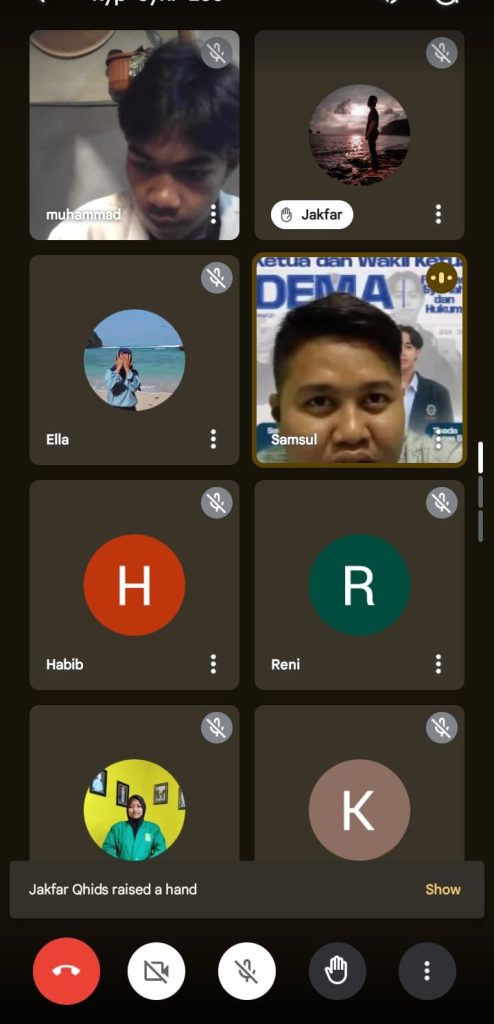Toggle the camera on from bottom bar

pyautogui.click(x=156, y=971)
